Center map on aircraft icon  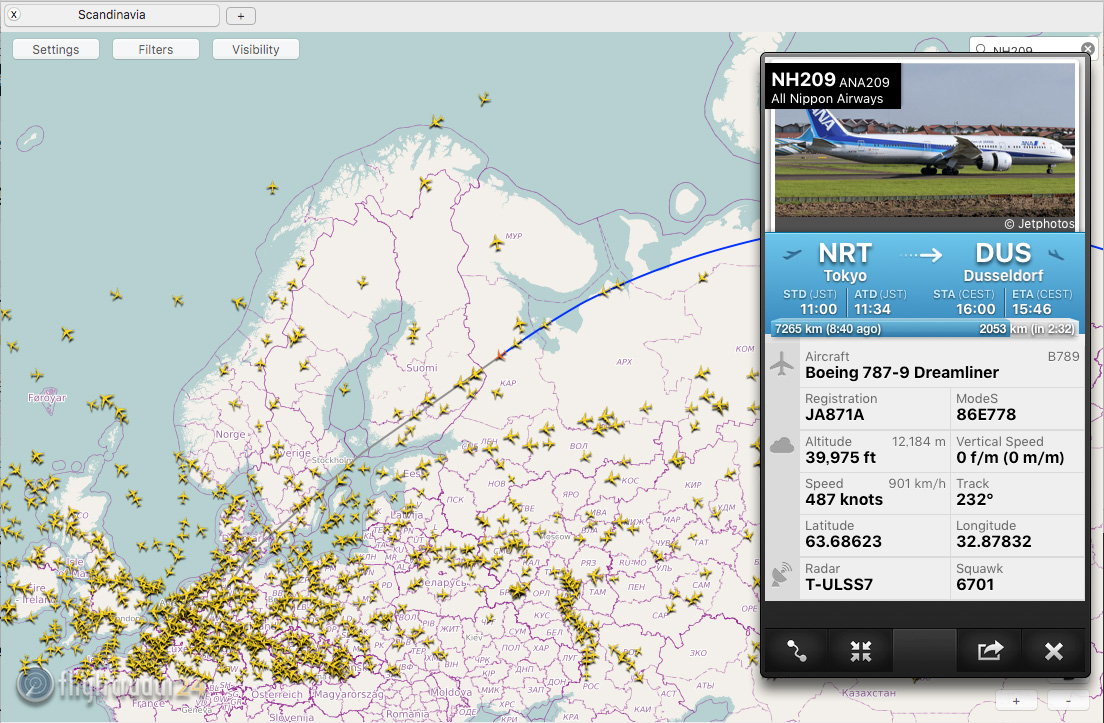pyautogui.click(x=860, y=650)
